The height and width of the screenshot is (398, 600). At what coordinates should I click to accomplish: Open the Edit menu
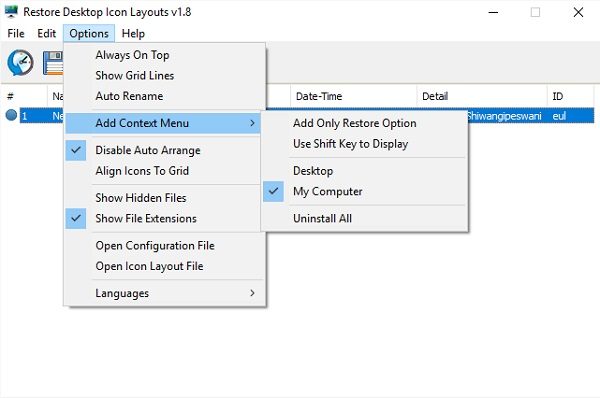coord(47,34)
